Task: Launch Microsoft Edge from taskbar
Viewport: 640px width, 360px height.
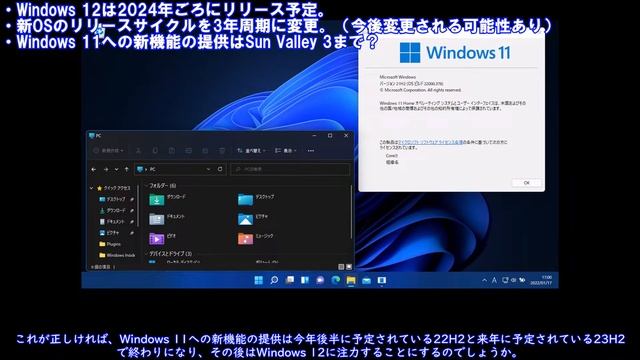Action: tap(336, 280)
